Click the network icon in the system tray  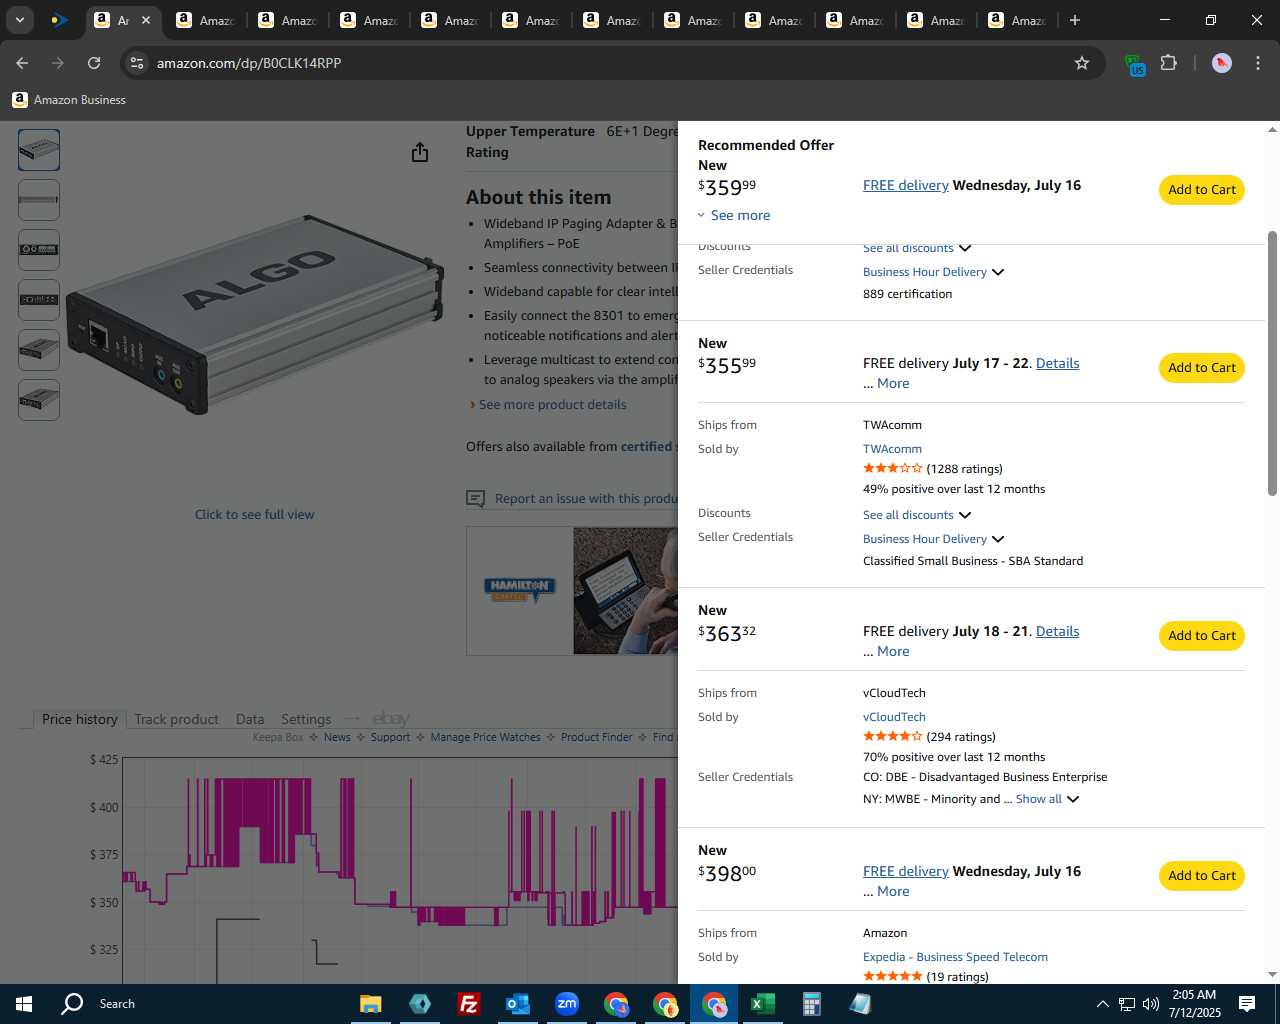pyautogui.click(x=1127, y=1004)
